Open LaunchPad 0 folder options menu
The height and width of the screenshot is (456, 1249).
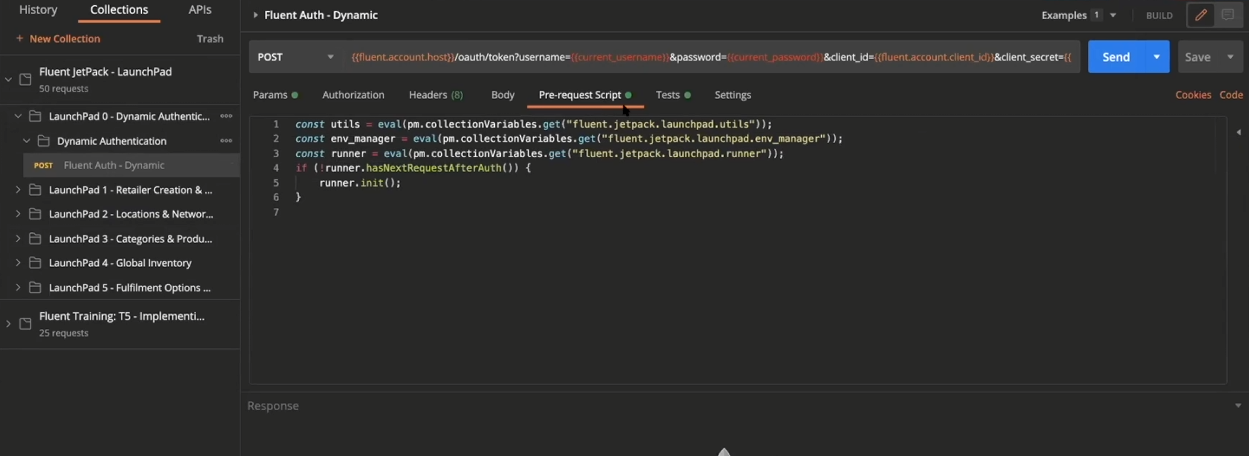(x=226, y=116)
